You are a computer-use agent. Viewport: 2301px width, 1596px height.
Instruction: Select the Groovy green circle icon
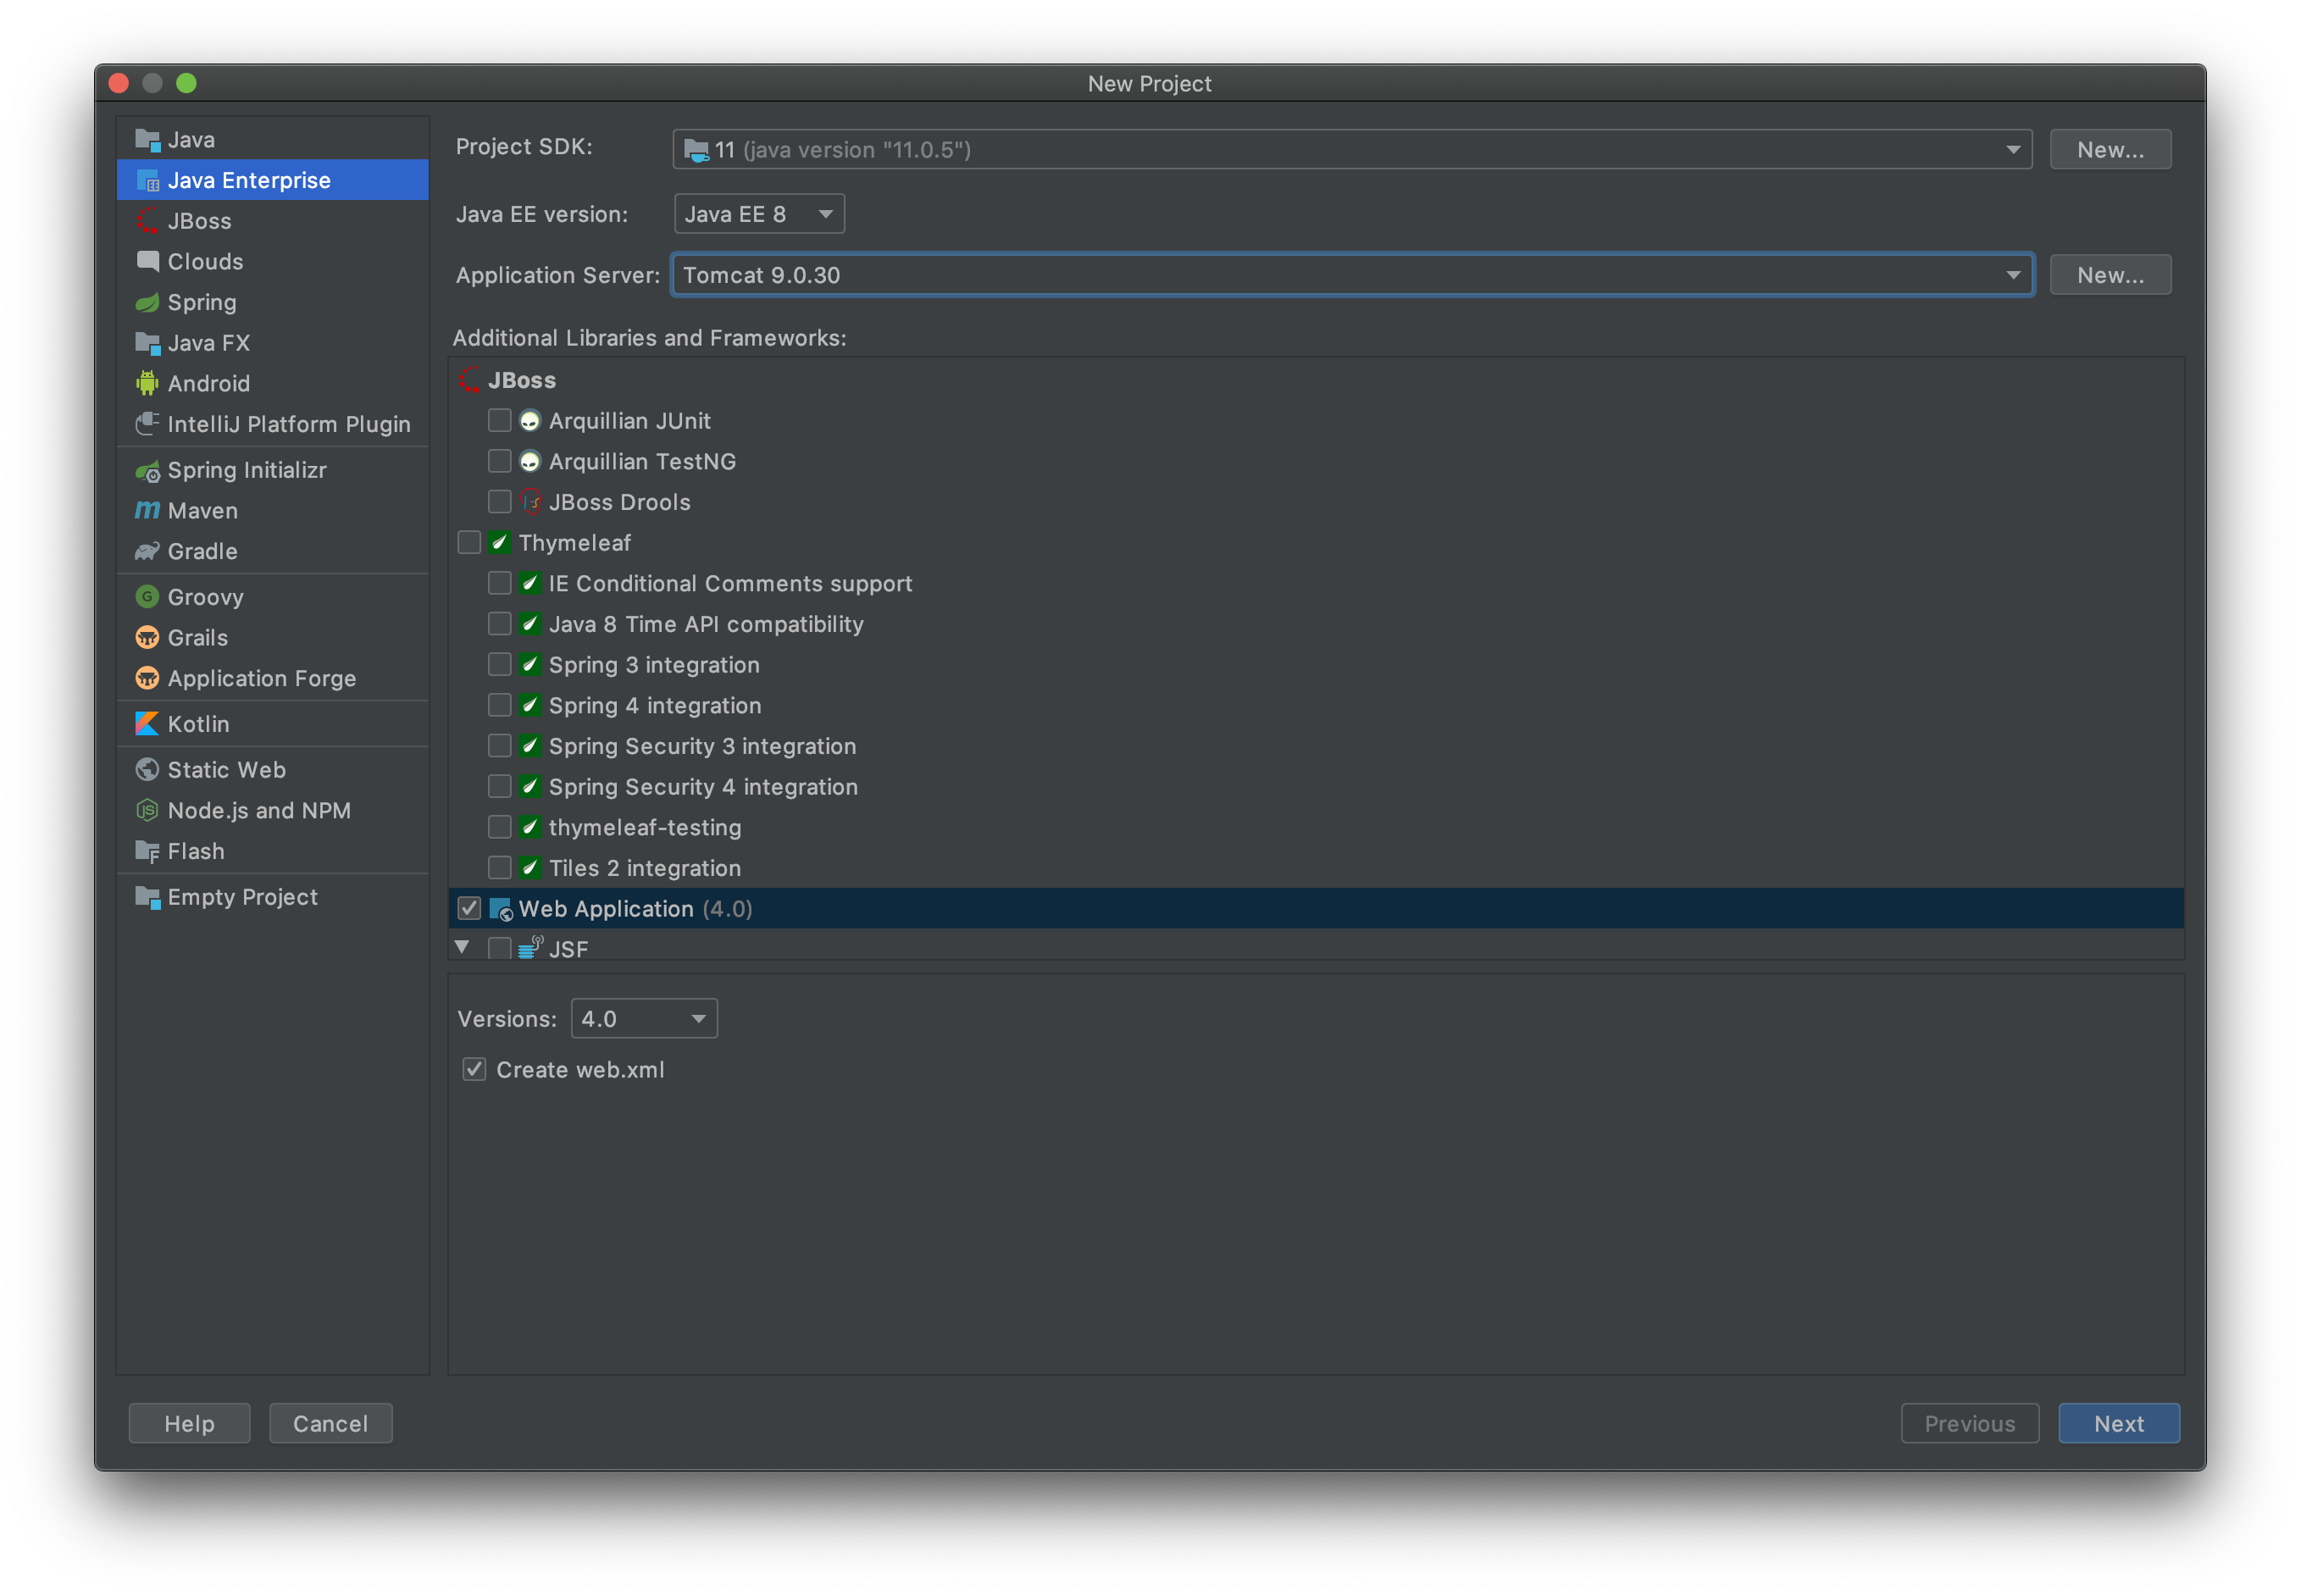click(147, 596)
